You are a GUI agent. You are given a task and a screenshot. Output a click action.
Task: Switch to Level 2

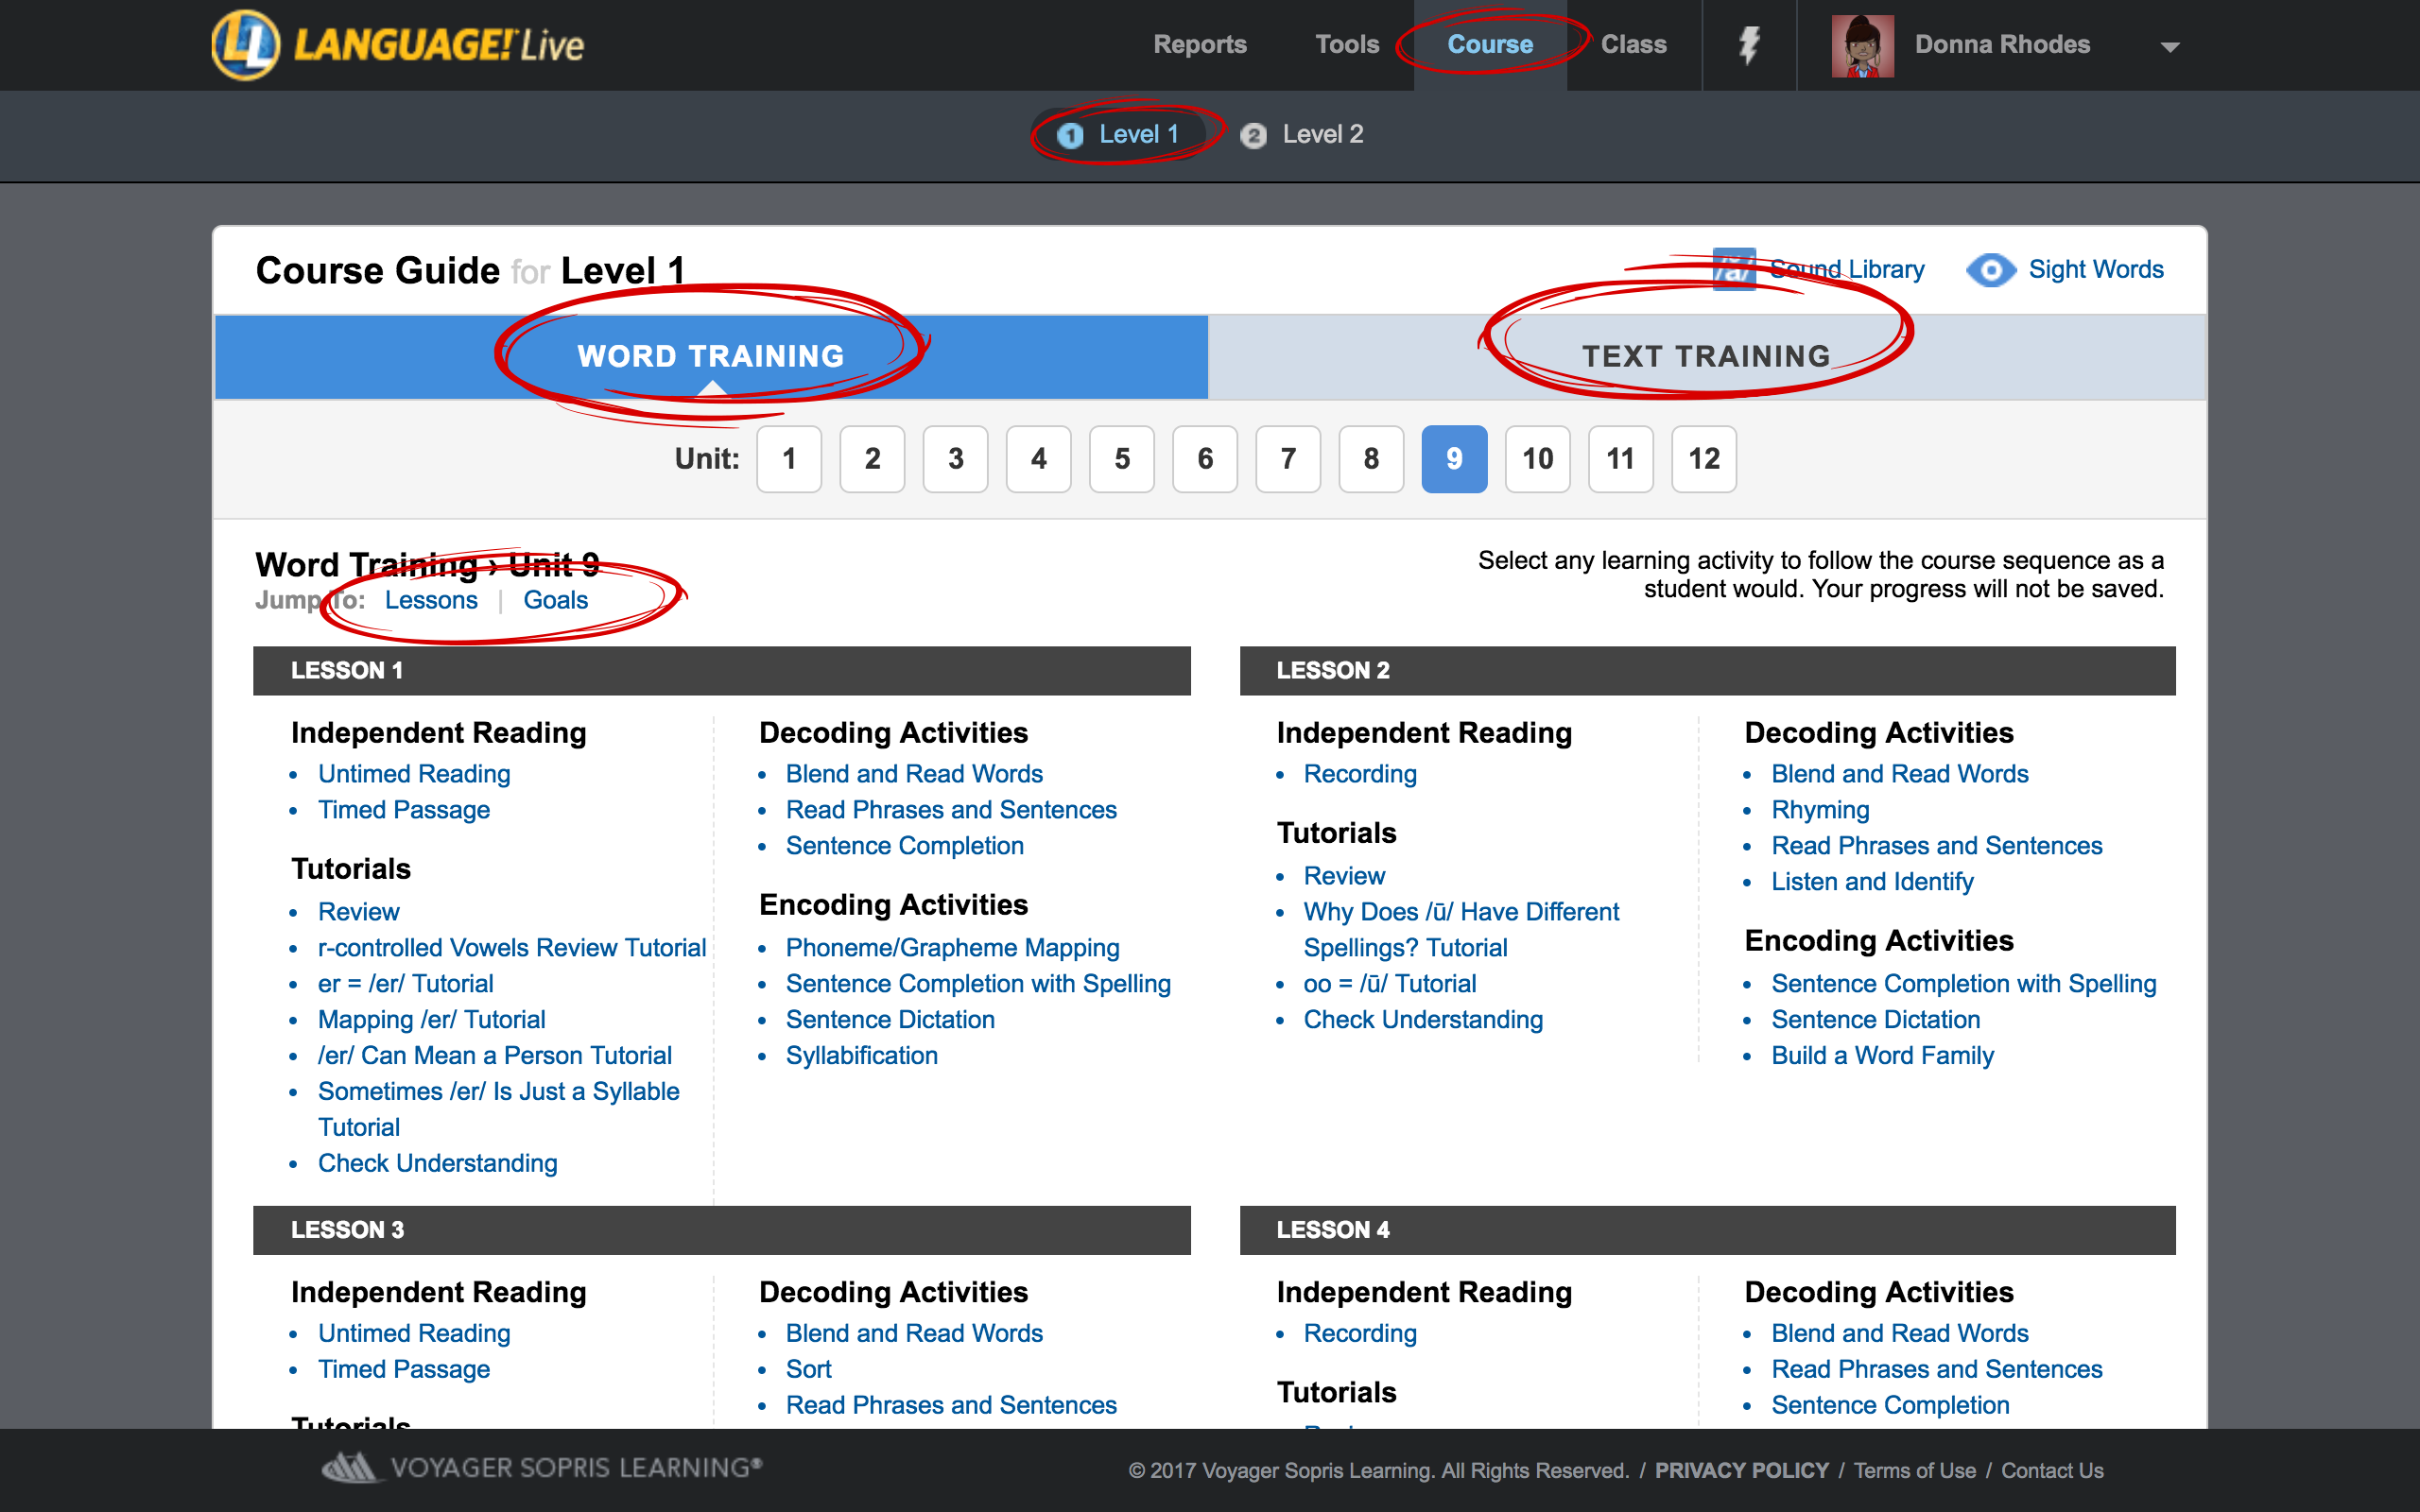point(1302,134)
